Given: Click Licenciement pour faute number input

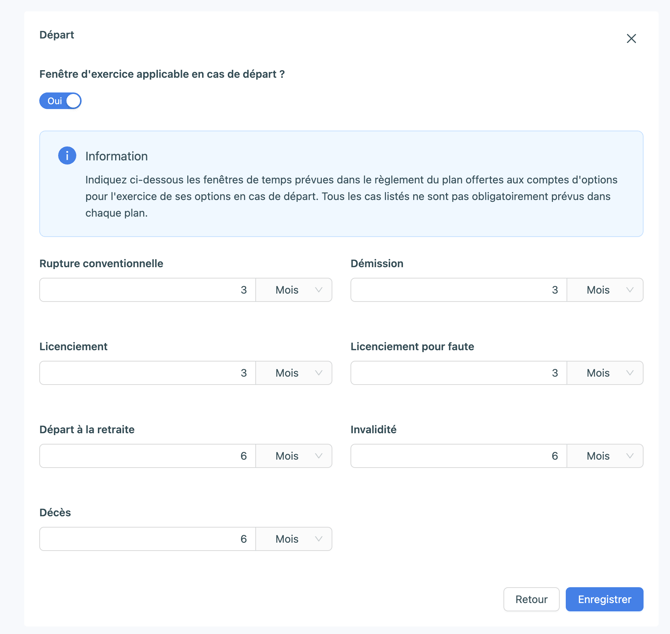Looking at the screenshot, I should (458, 373).
